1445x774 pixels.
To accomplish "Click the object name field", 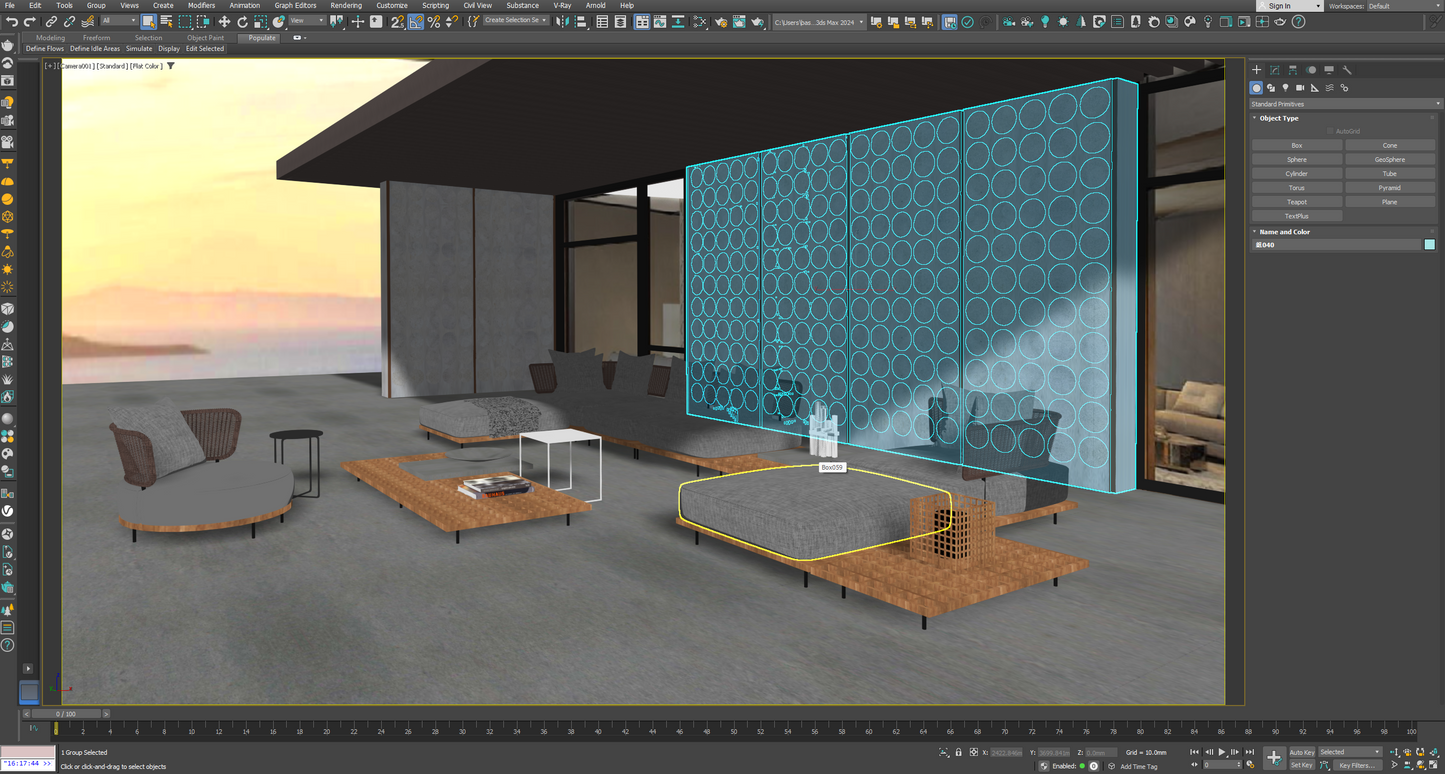I will 1337,245.
